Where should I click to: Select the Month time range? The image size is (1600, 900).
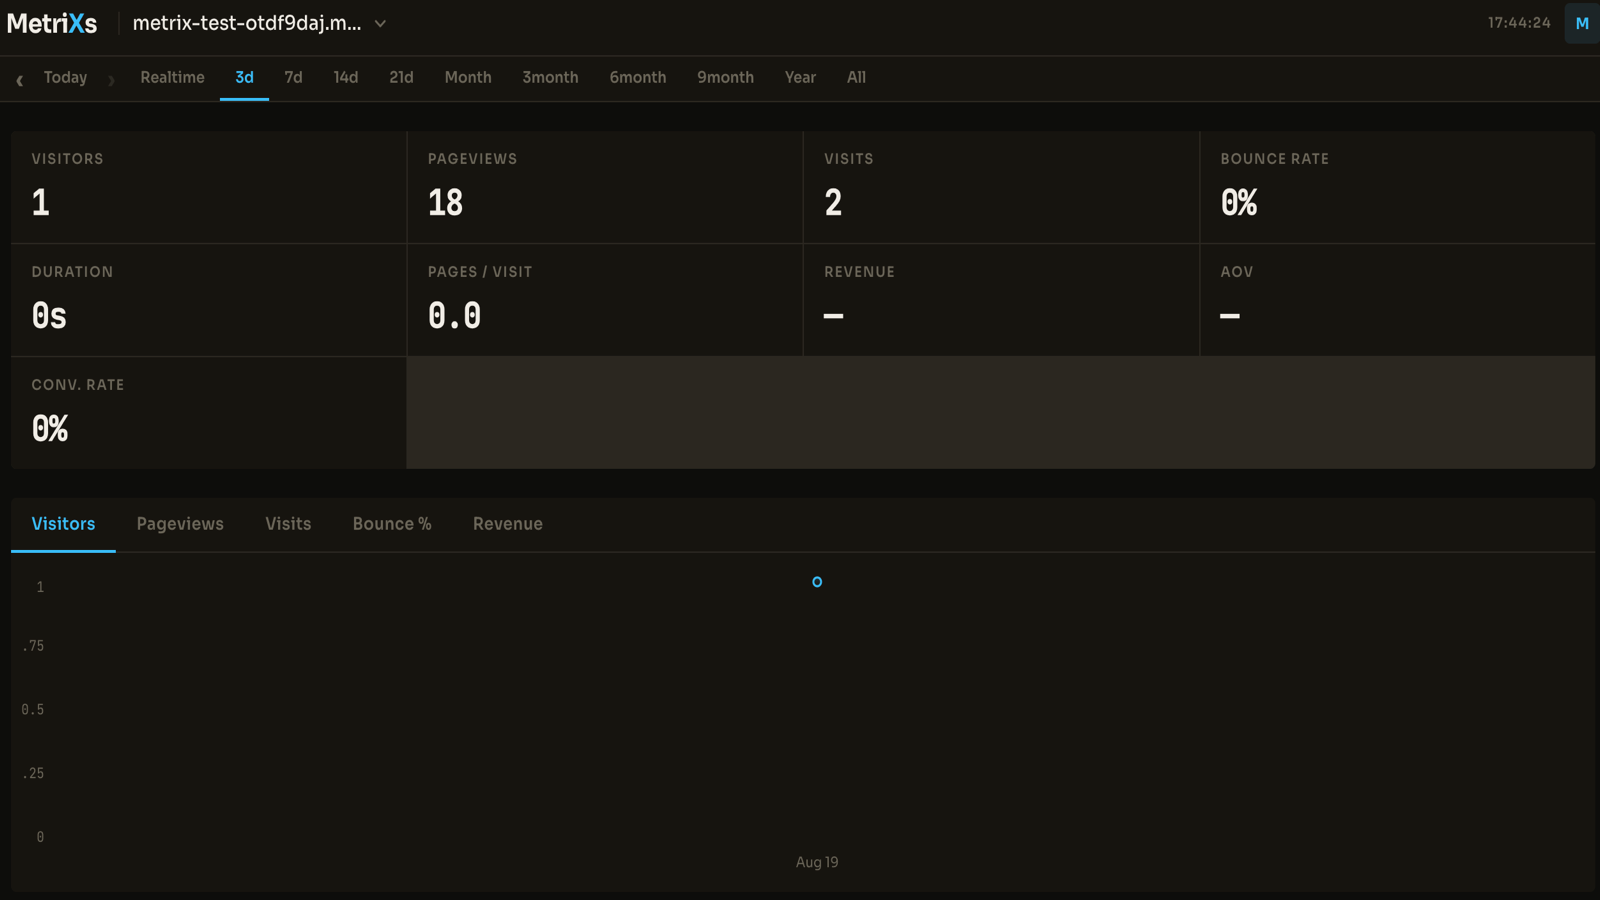(x=468, y=77)
